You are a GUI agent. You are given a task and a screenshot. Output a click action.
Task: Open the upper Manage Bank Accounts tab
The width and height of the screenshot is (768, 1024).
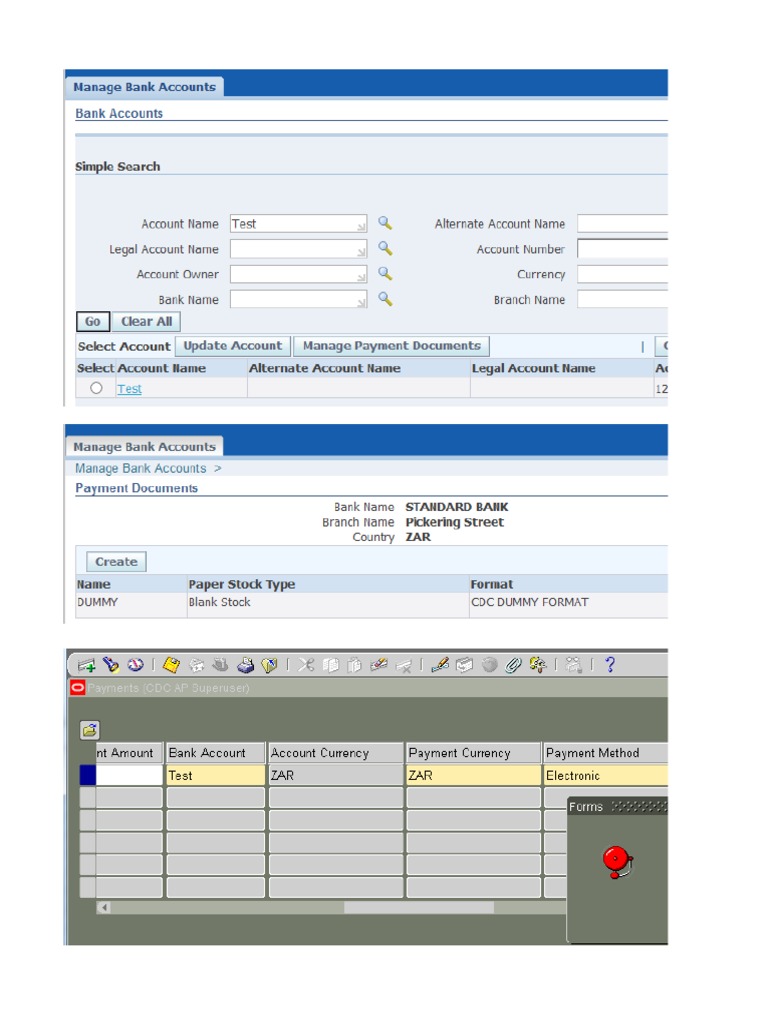point(144,87)
